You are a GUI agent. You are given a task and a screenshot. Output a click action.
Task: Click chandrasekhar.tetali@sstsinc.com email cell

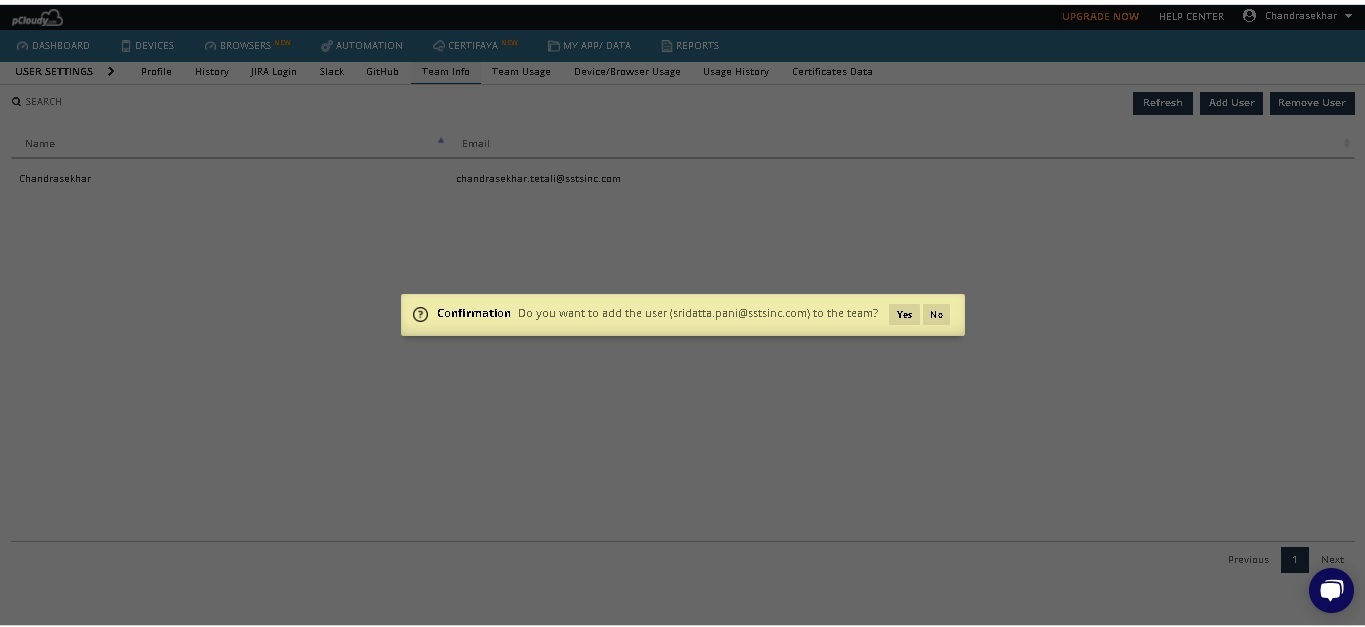(x=538, y=179)
